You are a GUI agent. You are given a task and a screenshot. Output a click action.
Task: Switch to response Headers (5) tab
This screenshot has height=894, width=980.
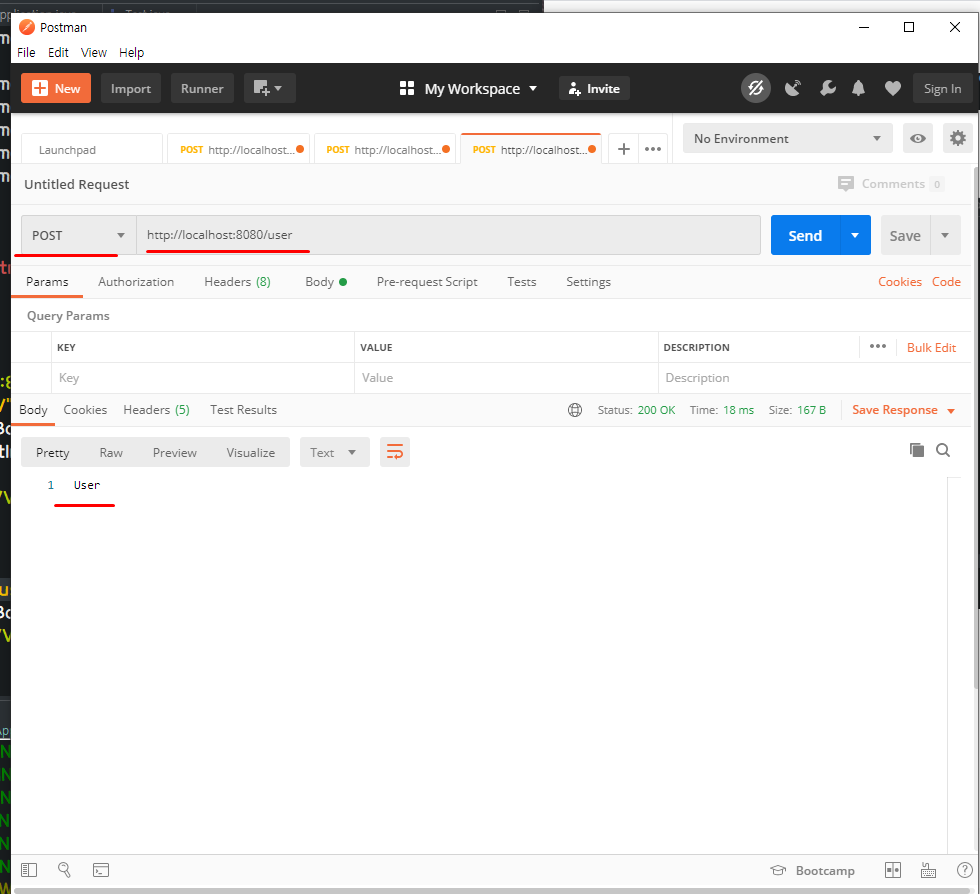(x=156, y=410)
